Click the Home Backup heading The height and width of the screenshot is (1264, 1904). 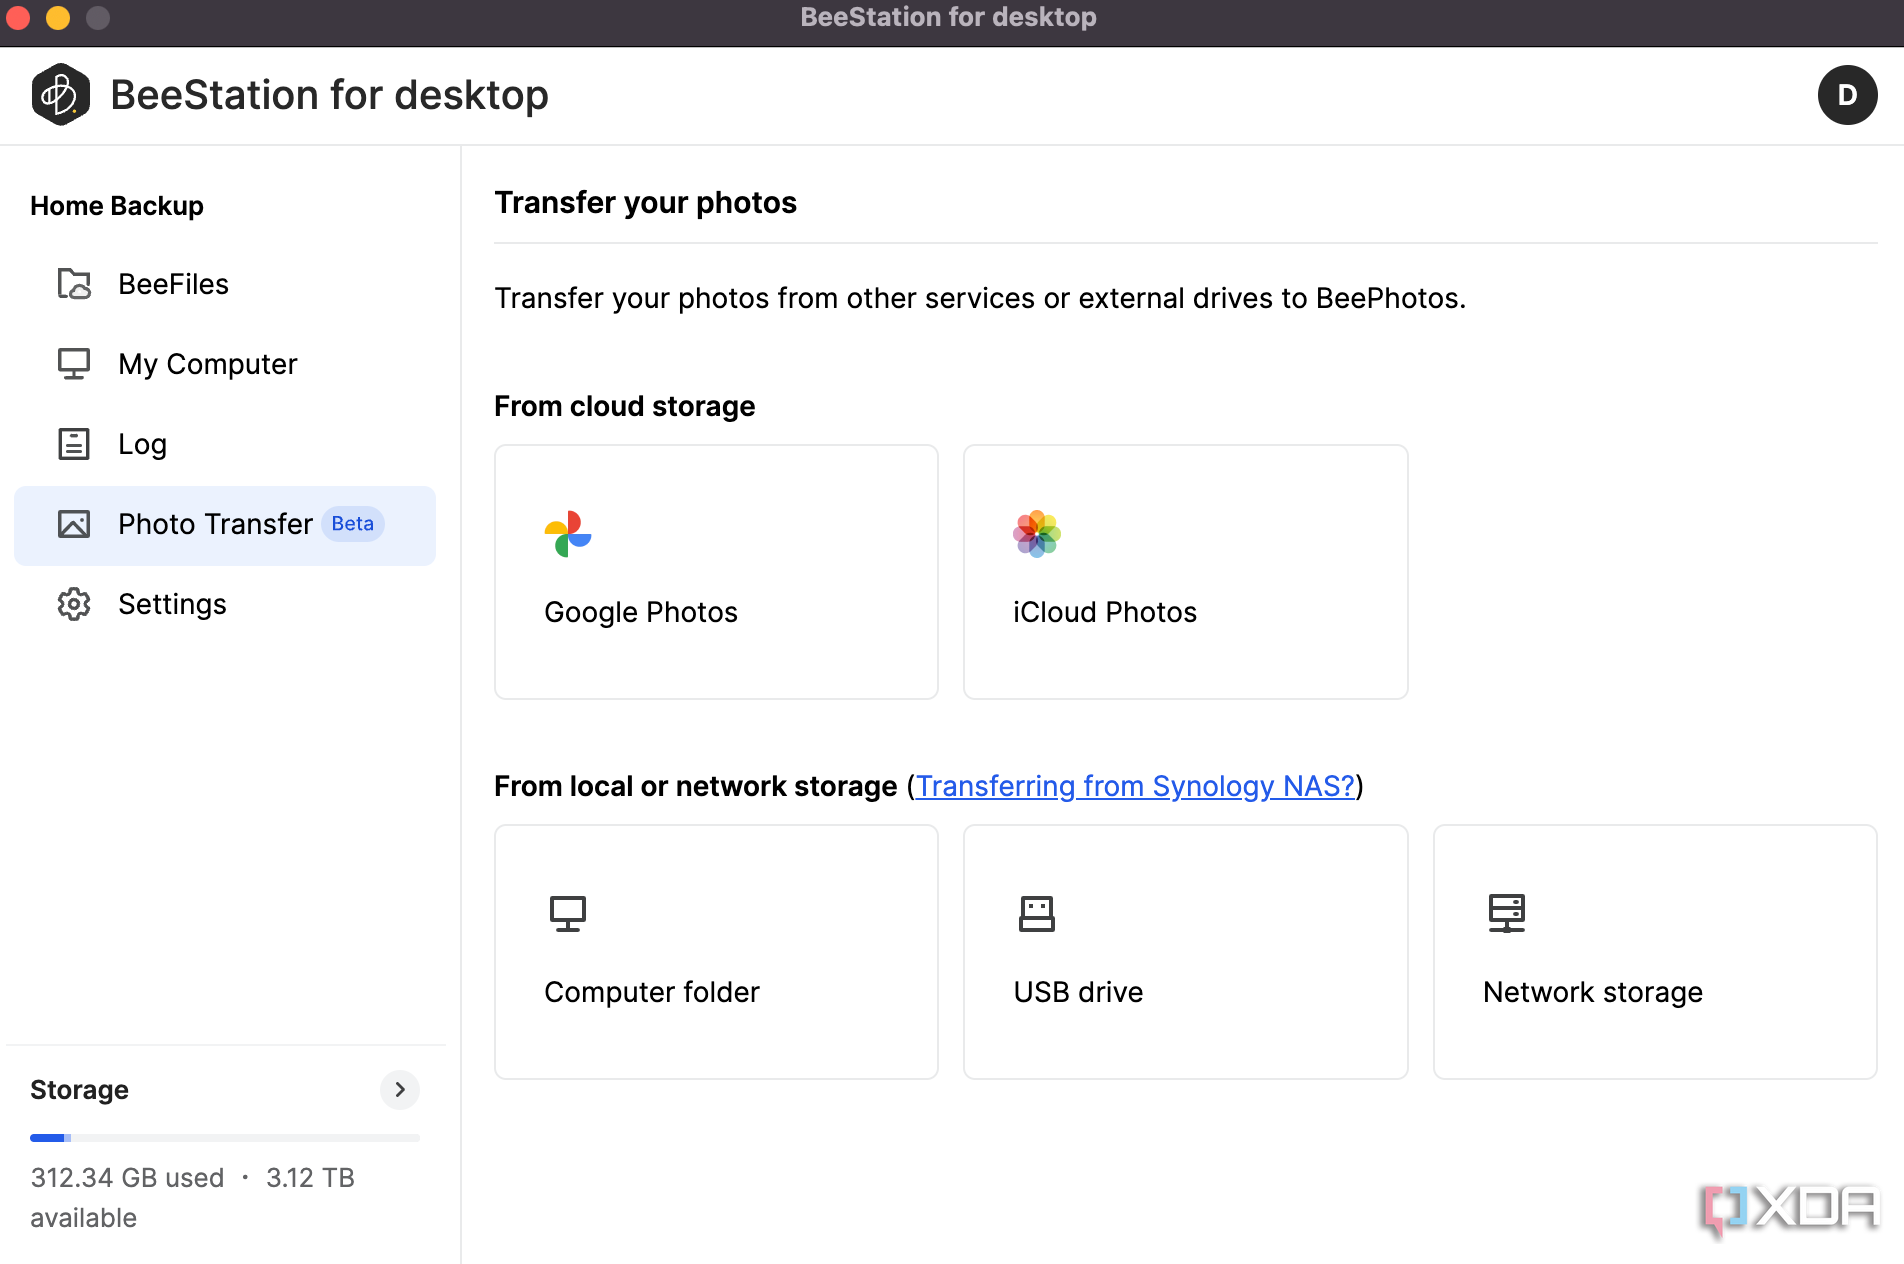[x=117, y=206]
